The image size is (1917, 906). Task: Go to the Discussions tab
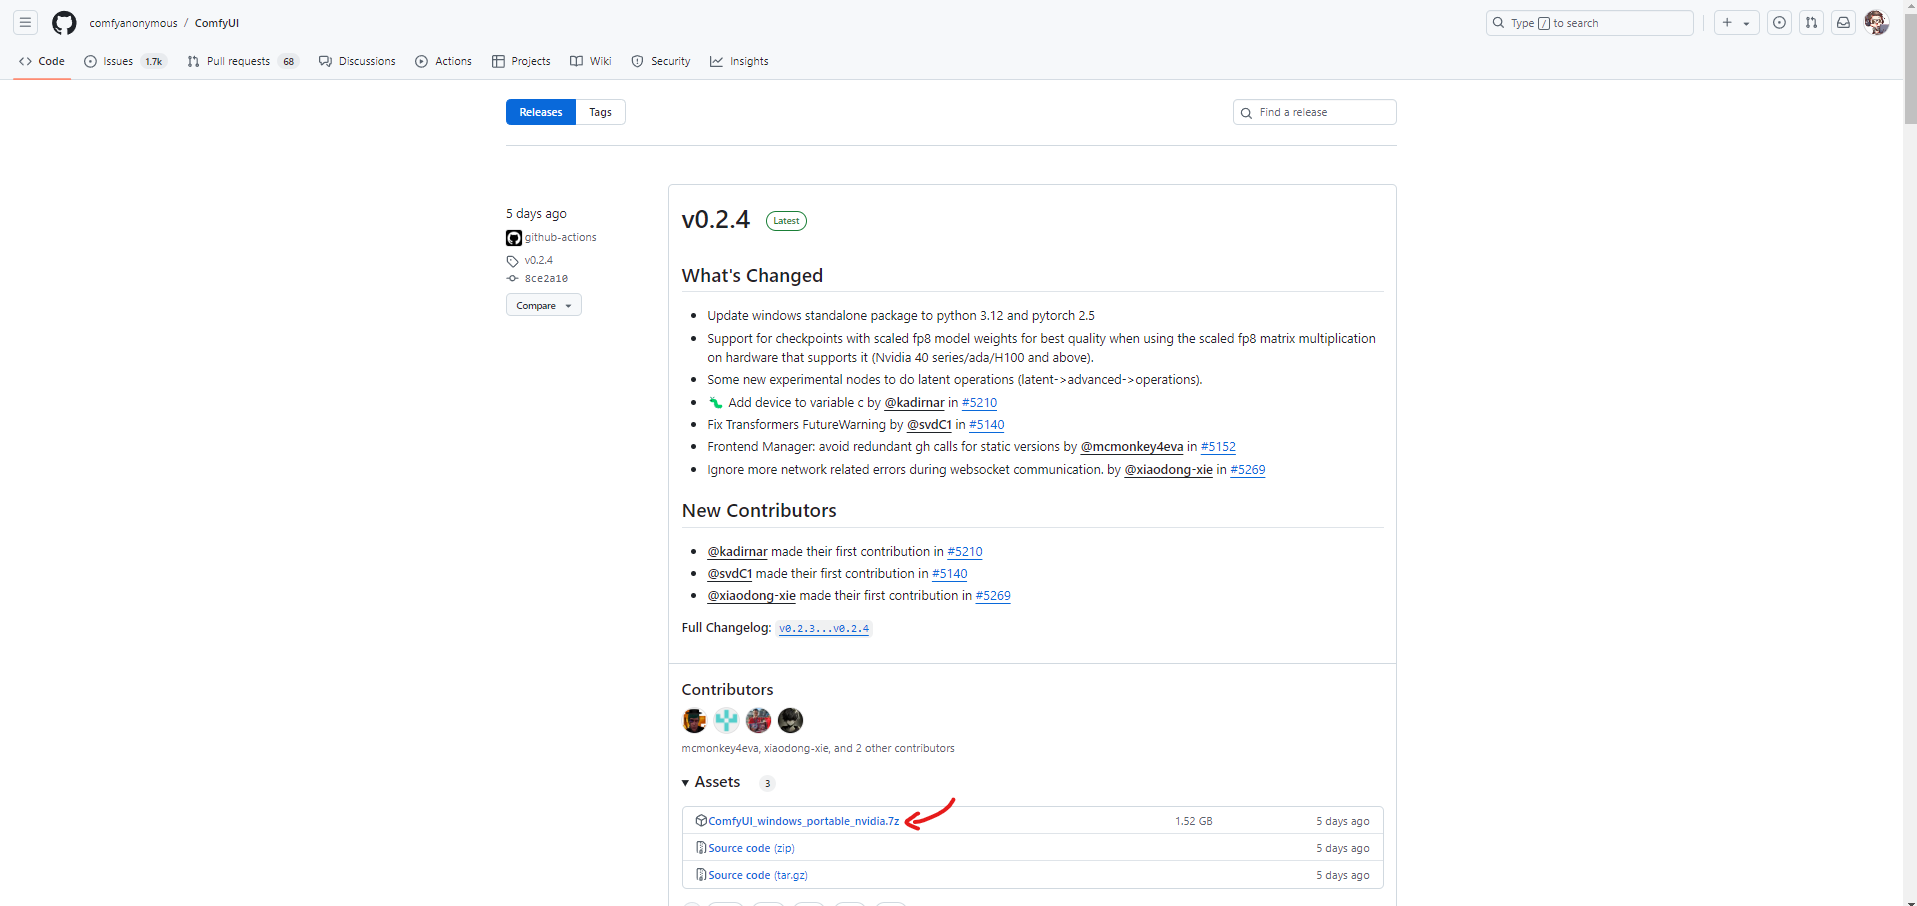pyautogui.click(x=357, y=61)
